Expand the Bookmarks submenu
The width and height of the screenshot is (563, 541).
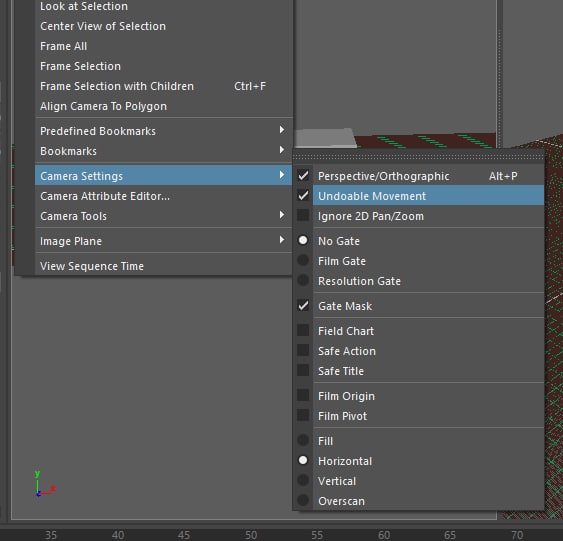coord(164,151)
